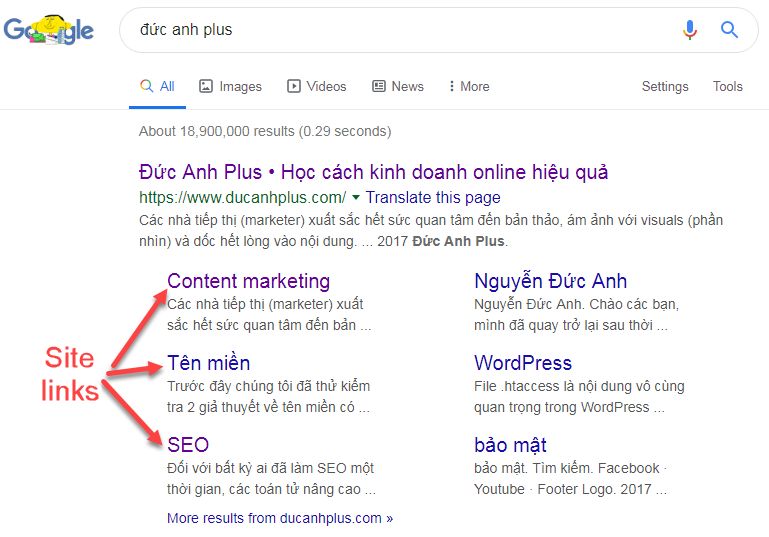This screenshot has width=769, height=537.
Task: Open the 'Nguyễn Đức Anh' sitelink
Action: click(550, 281)
